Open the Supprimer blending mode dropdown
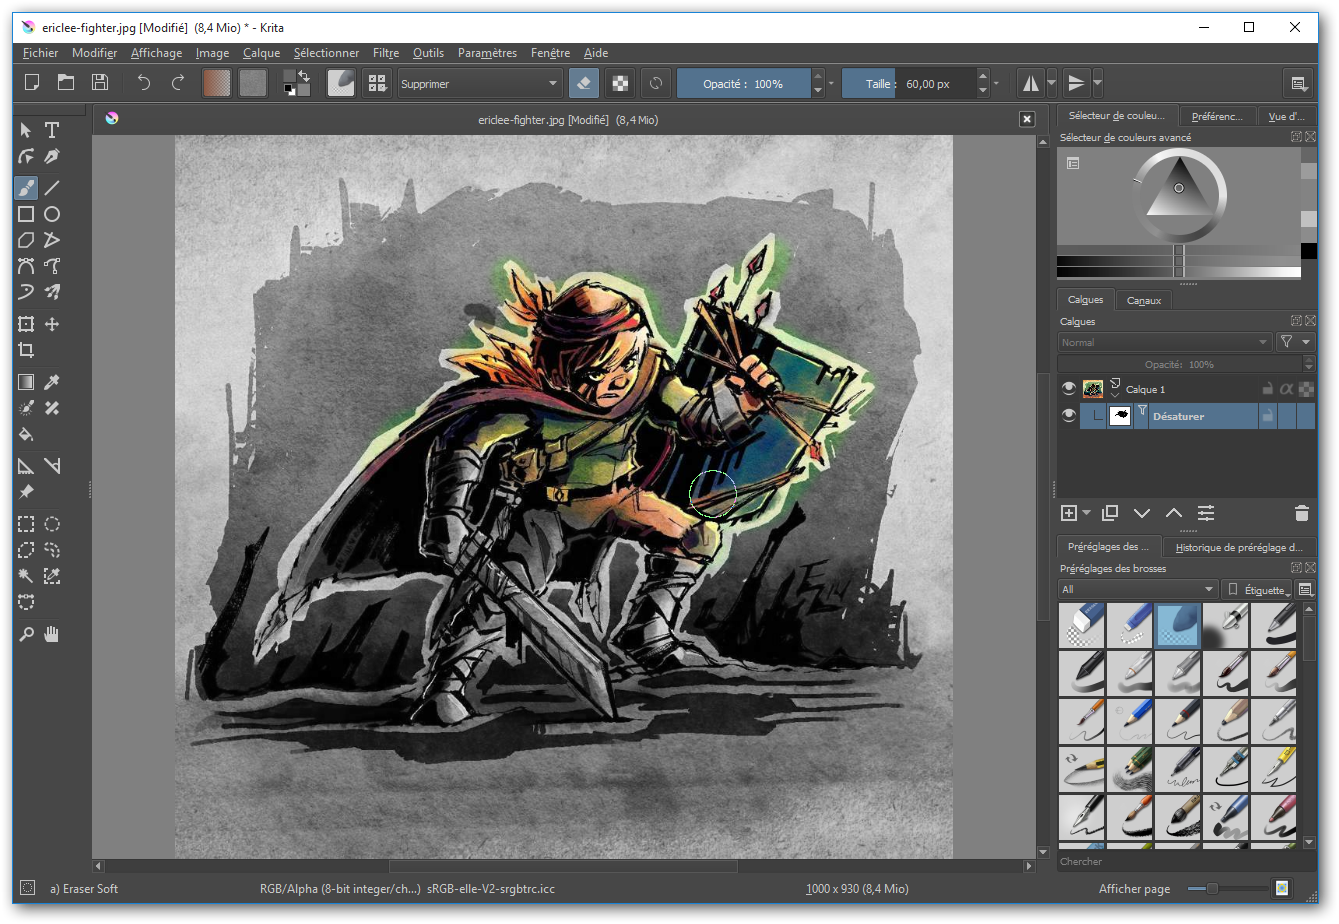This screenshot has height=924, width=1339. (480, 84)
